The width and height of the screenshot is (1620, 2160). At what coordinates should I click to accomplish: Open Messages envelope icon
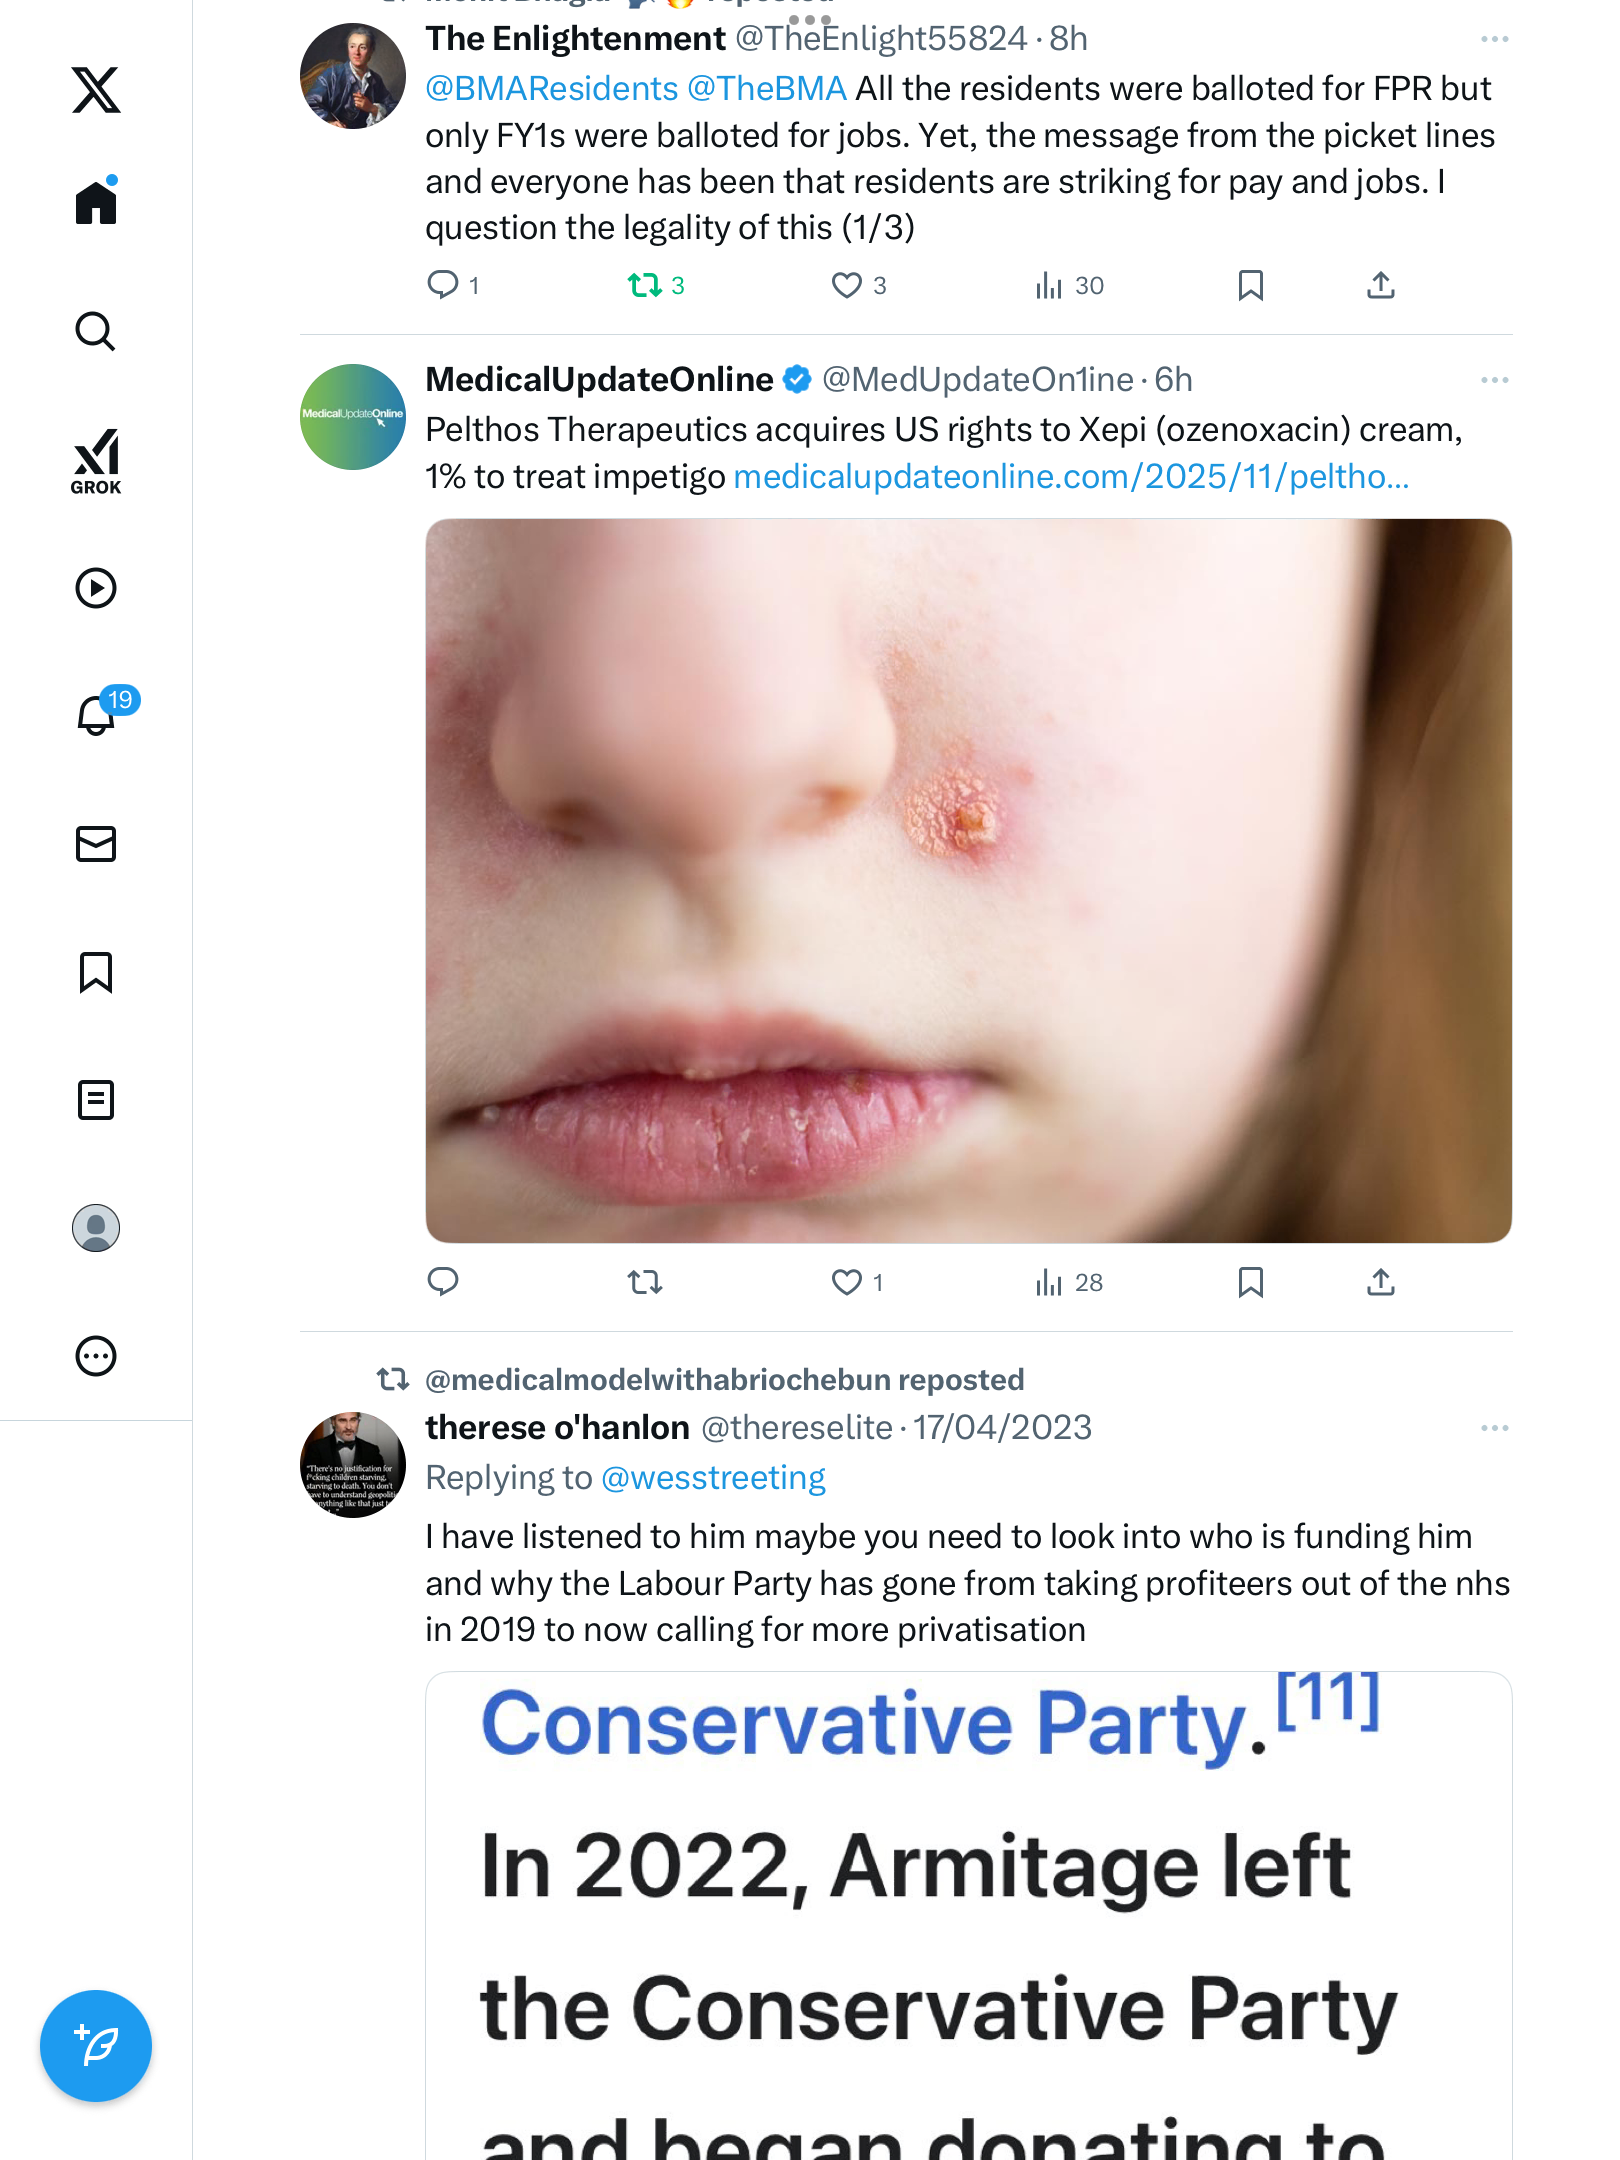(x=96, y=844)
